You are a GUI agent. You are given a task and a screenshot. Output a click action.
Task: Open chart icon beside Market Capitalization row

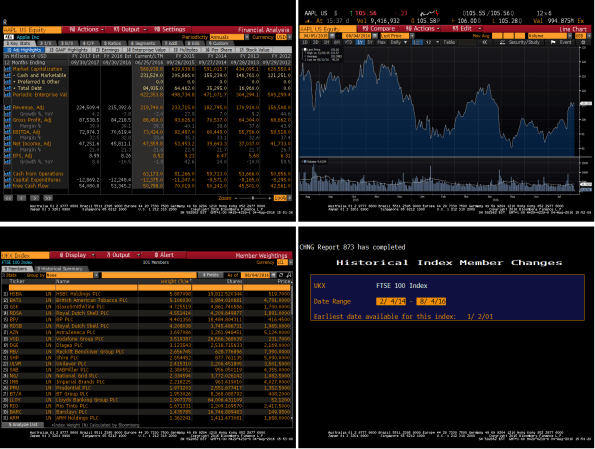pos(7,69)
